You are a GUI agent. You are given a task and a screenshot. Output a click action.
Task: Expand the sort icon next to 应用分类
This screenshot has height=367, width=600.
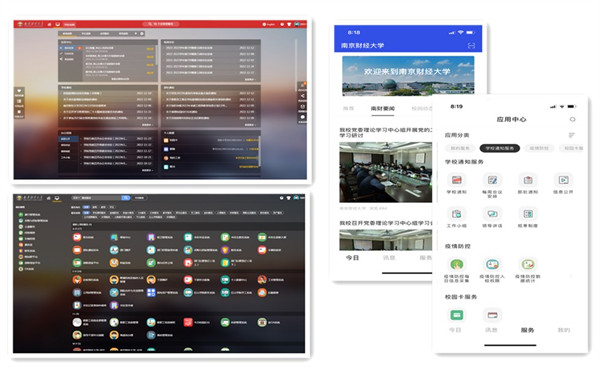tap(572, 135)
